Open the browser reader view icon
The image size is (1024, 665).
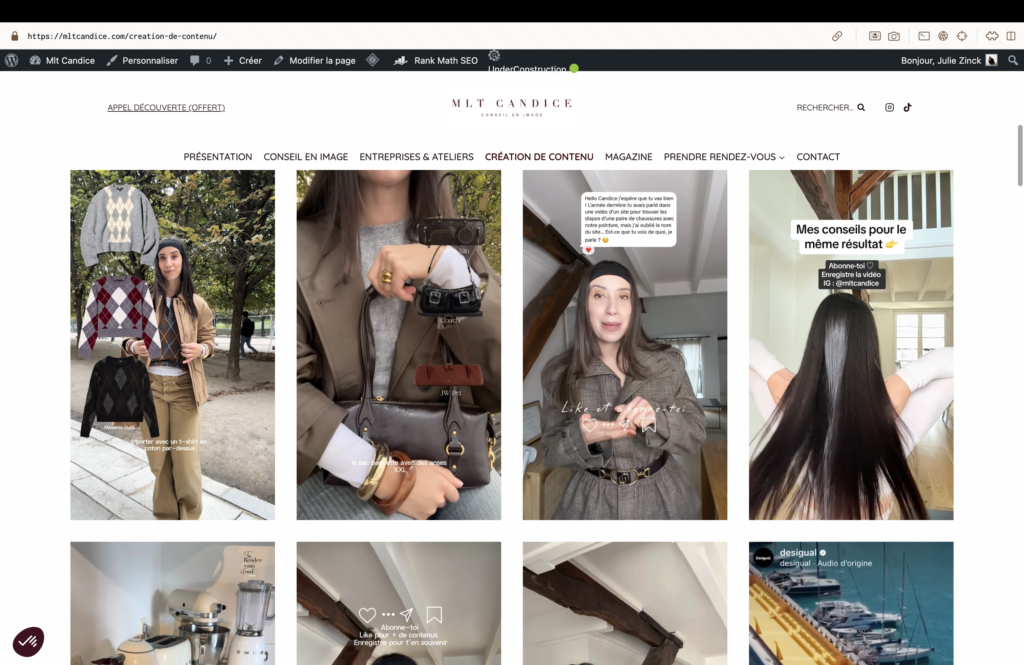click(x=874, y=36)
